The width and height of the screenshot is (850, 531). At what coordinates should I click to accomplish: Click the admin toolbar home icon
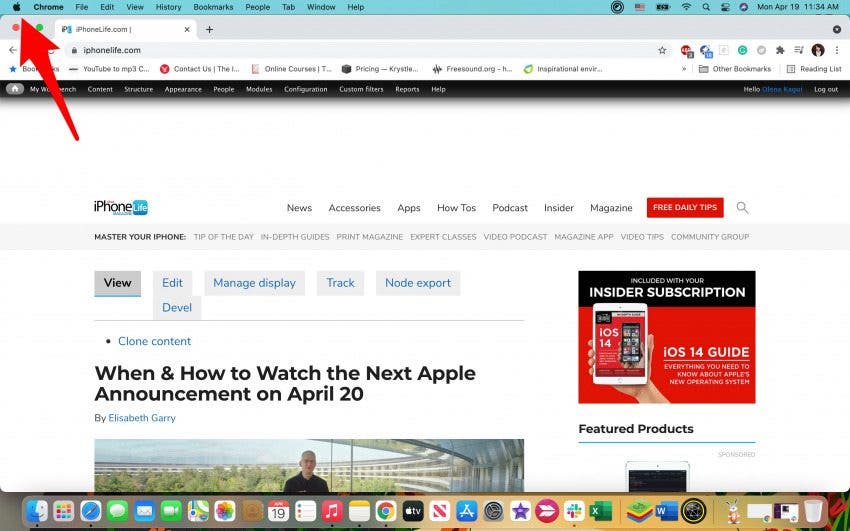(15, 89)
